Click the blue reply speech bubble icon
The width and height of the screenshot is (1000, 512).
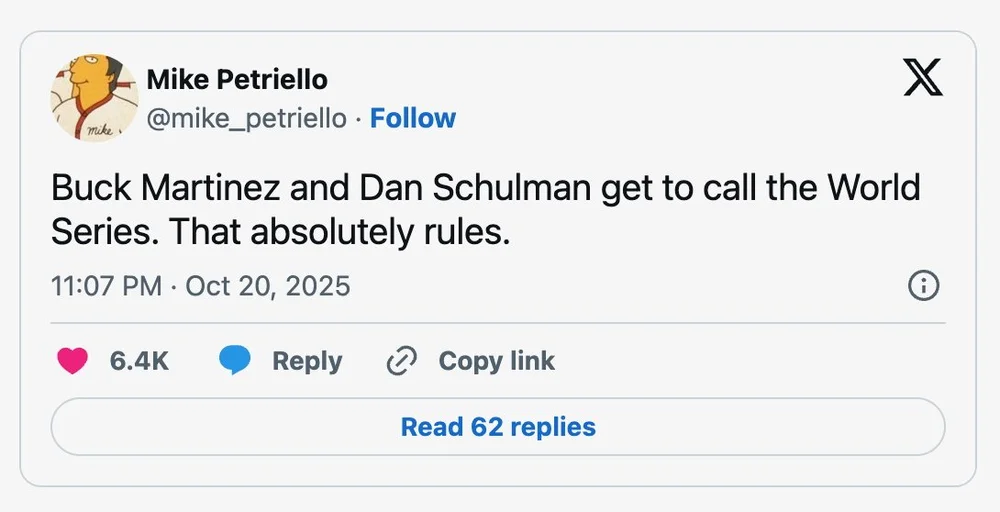coord(235,361)
